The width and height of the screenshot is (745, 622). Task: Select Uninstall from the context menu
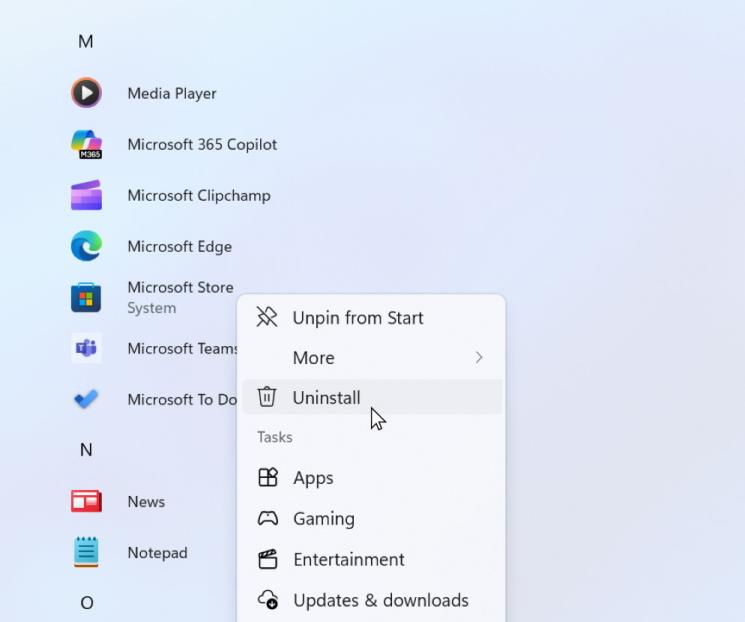tap(372, 397)
